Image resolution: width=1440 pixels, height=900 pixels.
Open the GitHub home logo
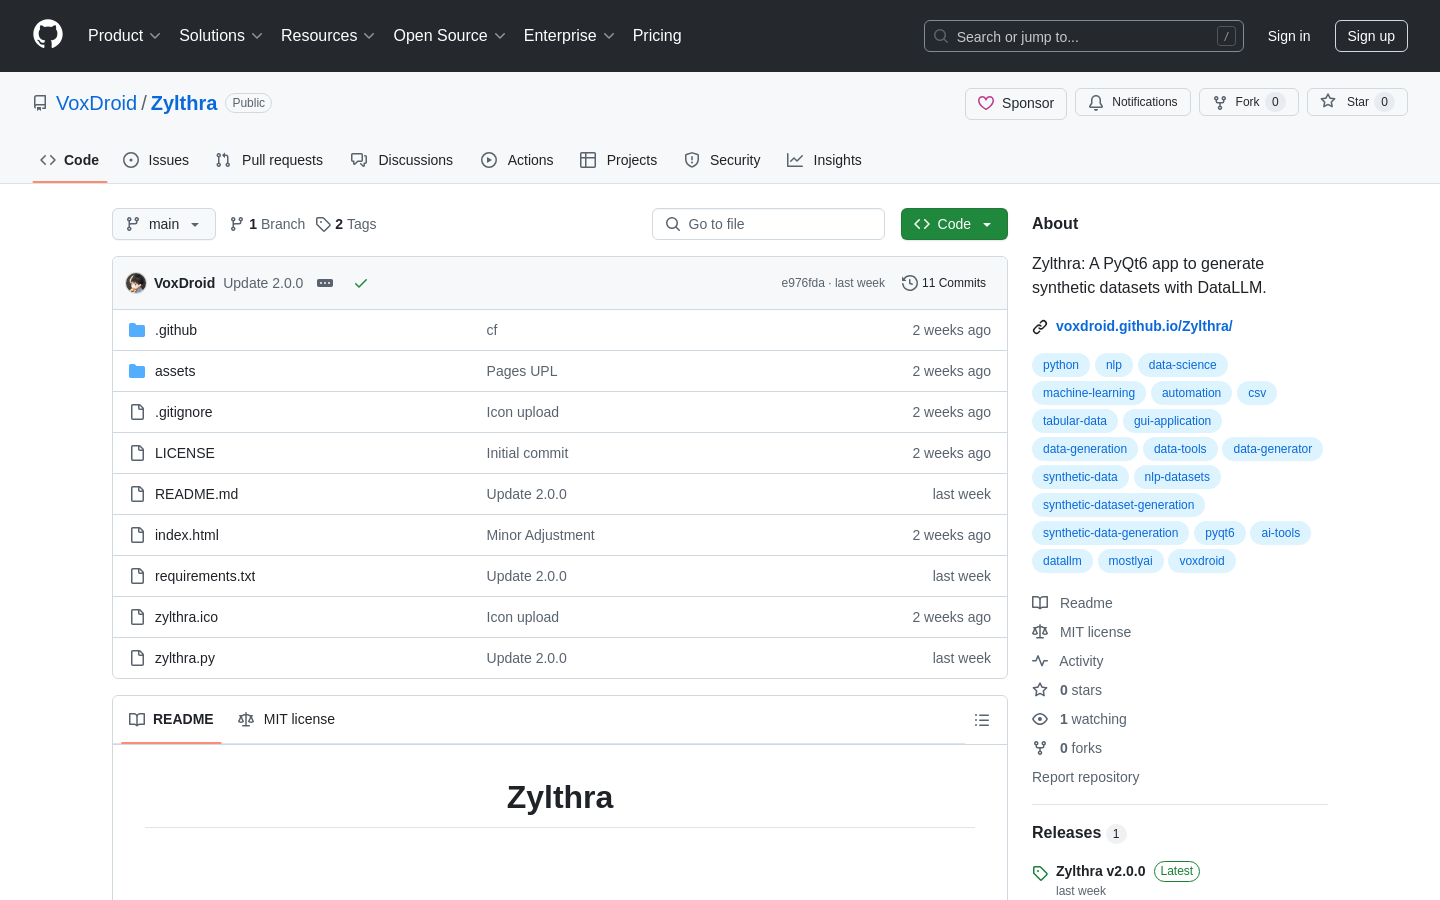(48, 35)
